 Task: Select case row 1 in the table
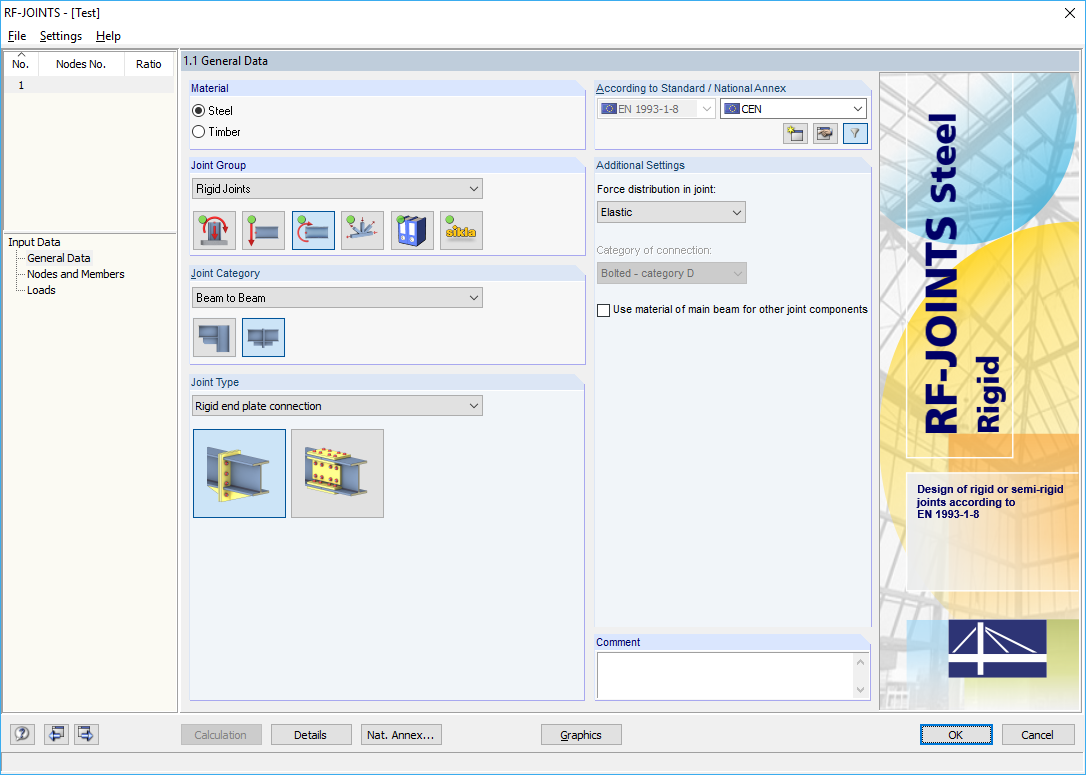(x=89, y=85)
